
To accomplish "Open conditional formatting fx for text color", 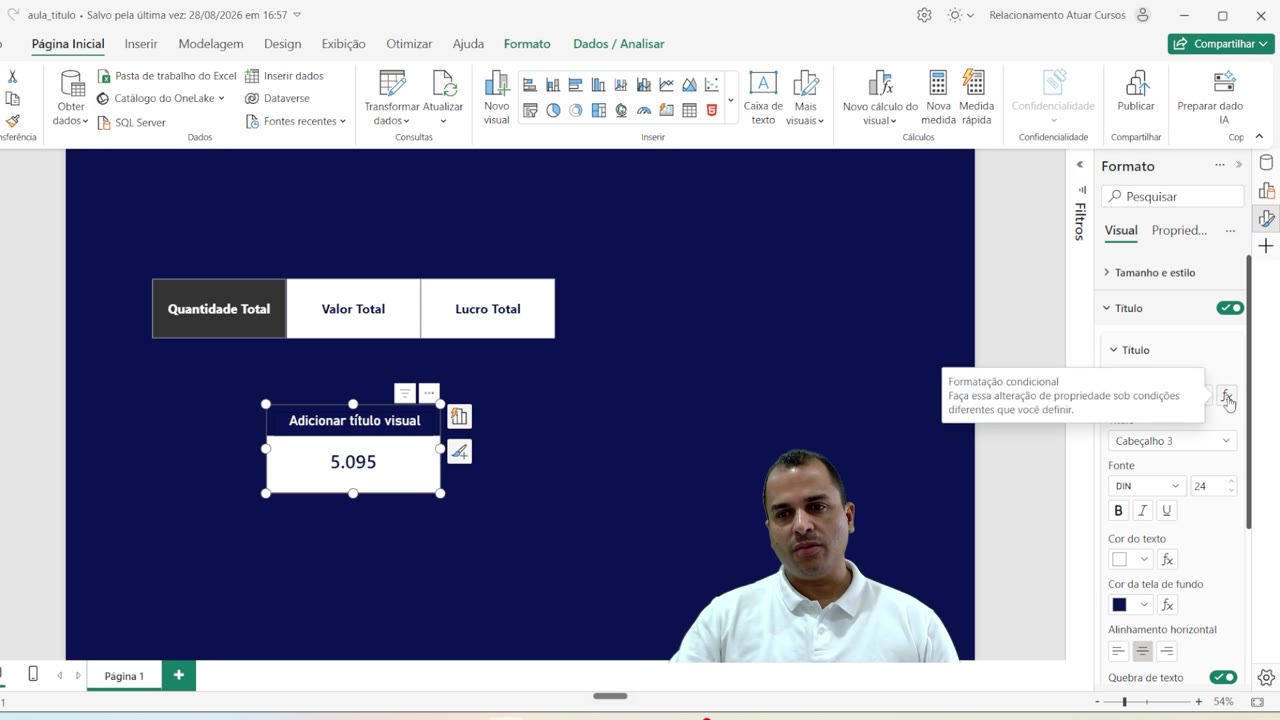I will (x=1167, y=559).
